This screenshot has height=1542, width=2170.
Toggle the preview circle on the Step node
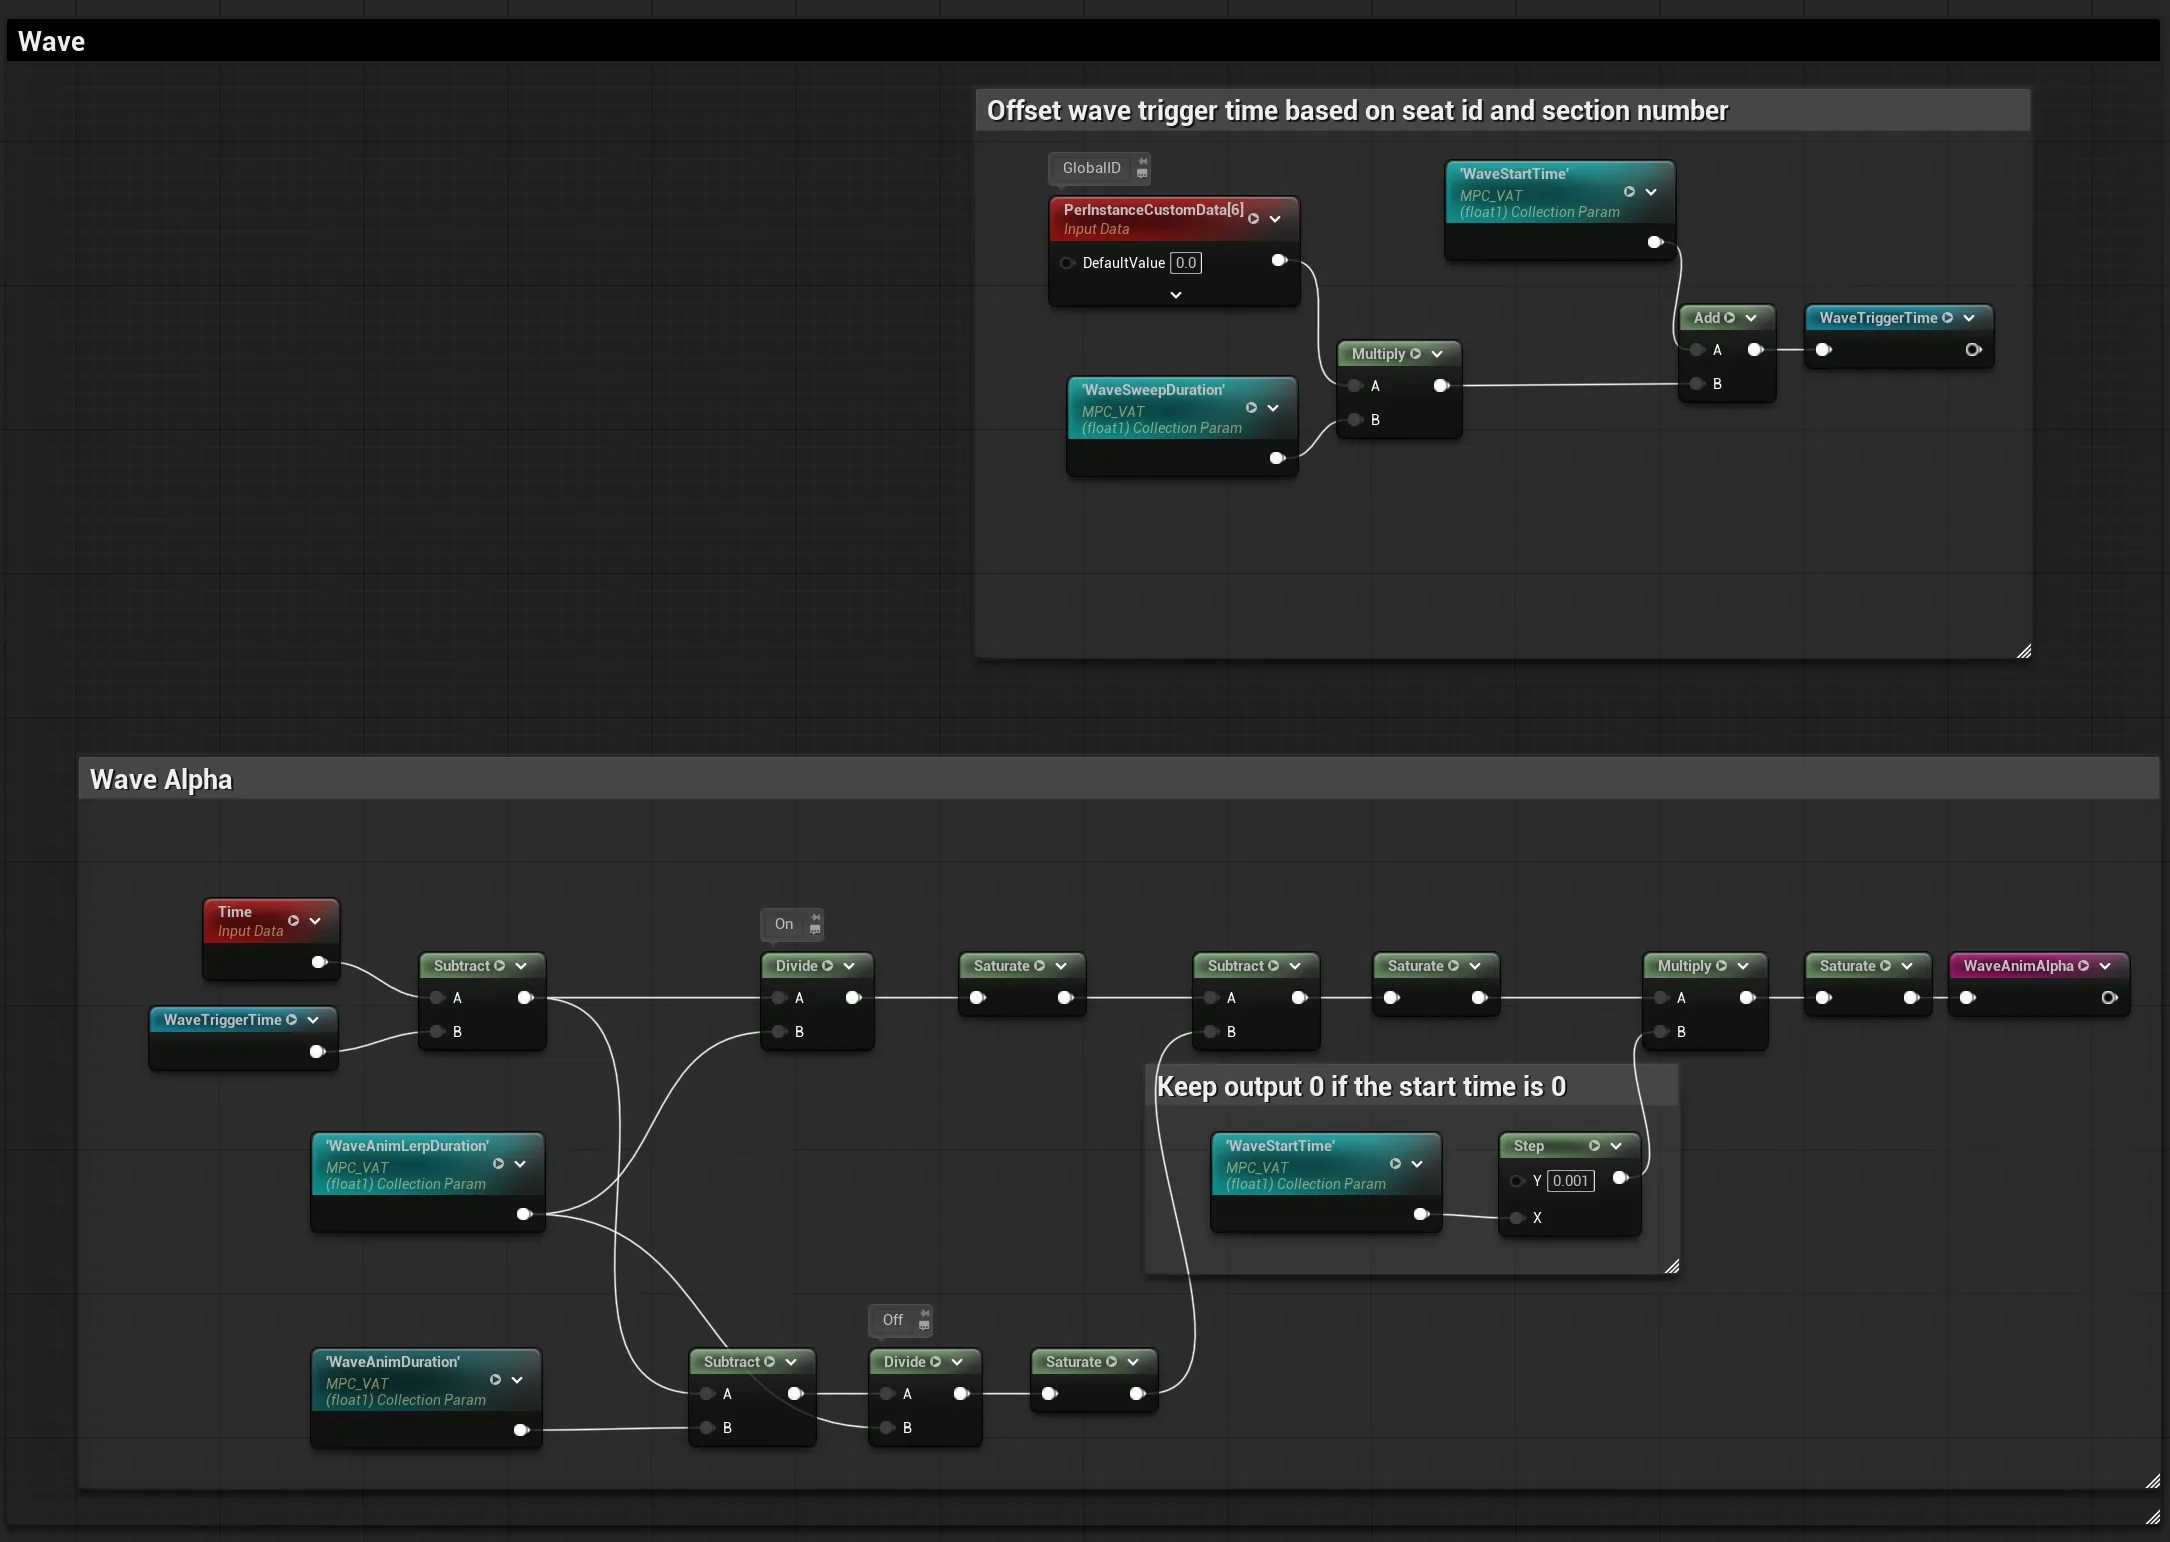(1594, 1146)
